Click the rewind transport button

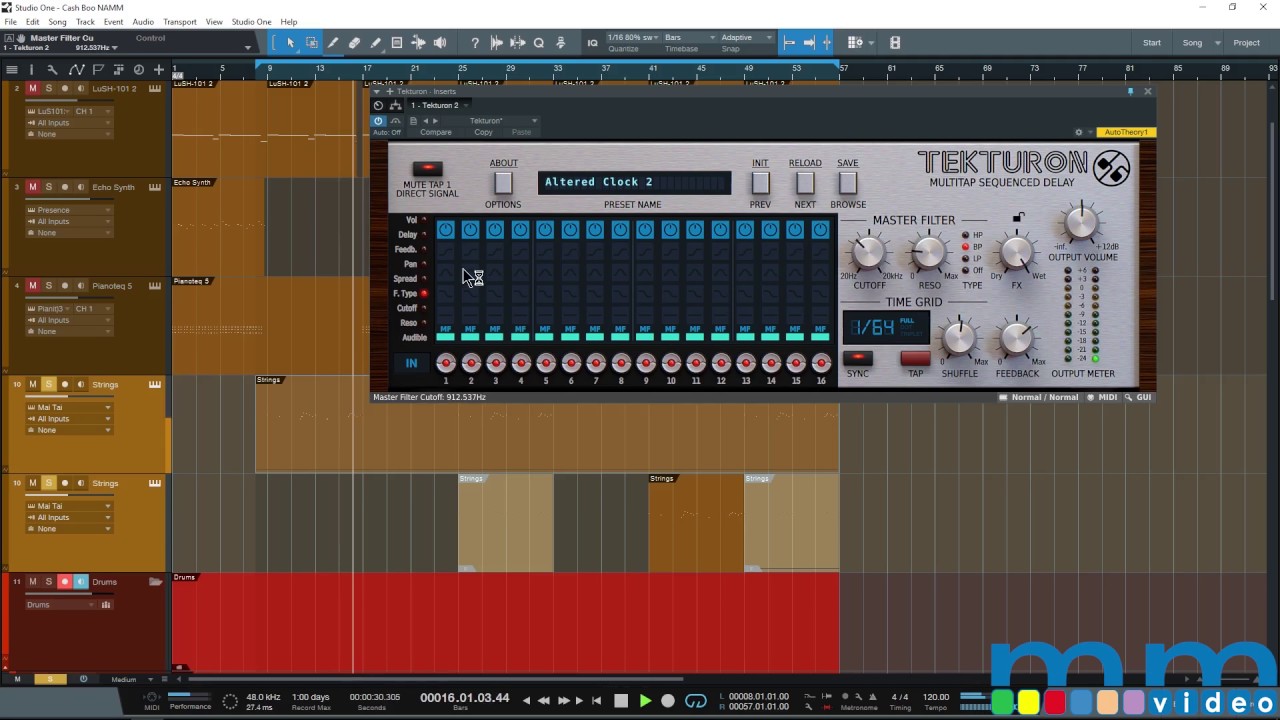pos(543,701)
